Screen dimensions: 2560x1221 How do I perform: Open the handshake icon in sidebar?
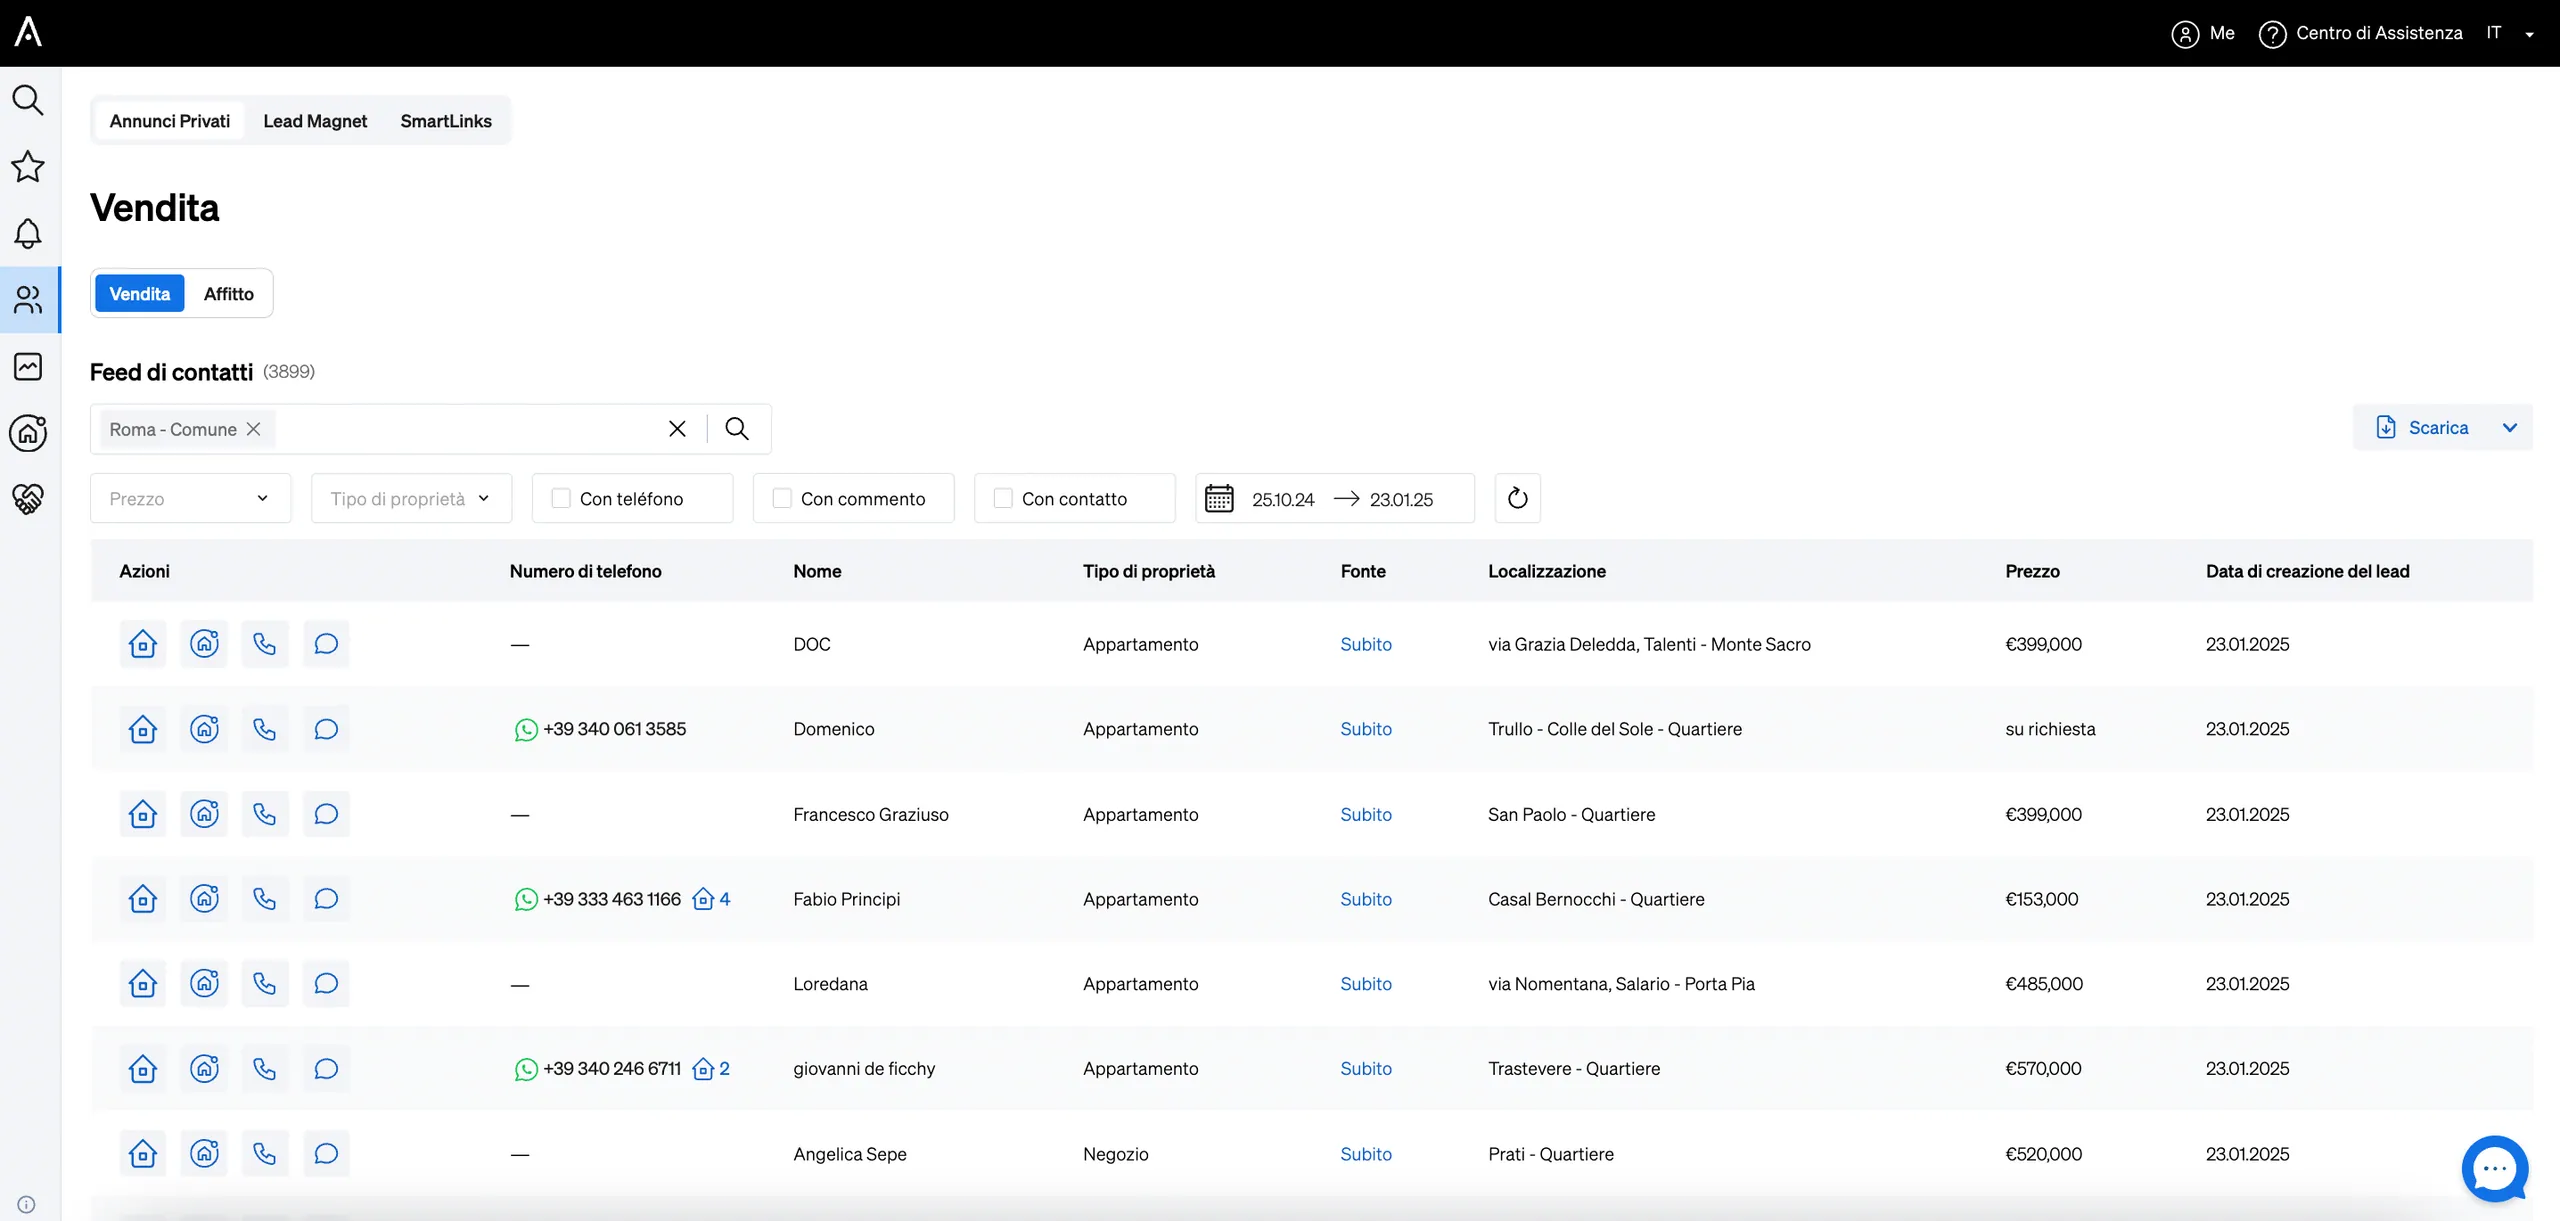click(28, 498)
